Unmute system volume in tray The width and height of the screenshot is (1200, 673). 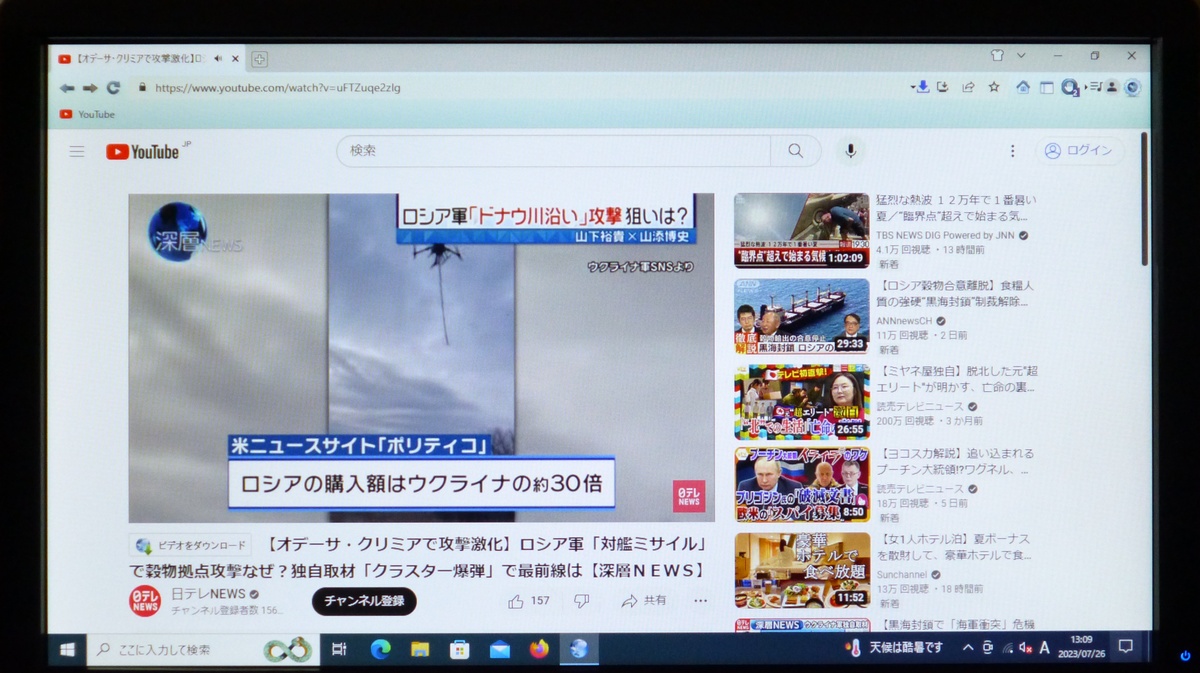coord(1025,649)
